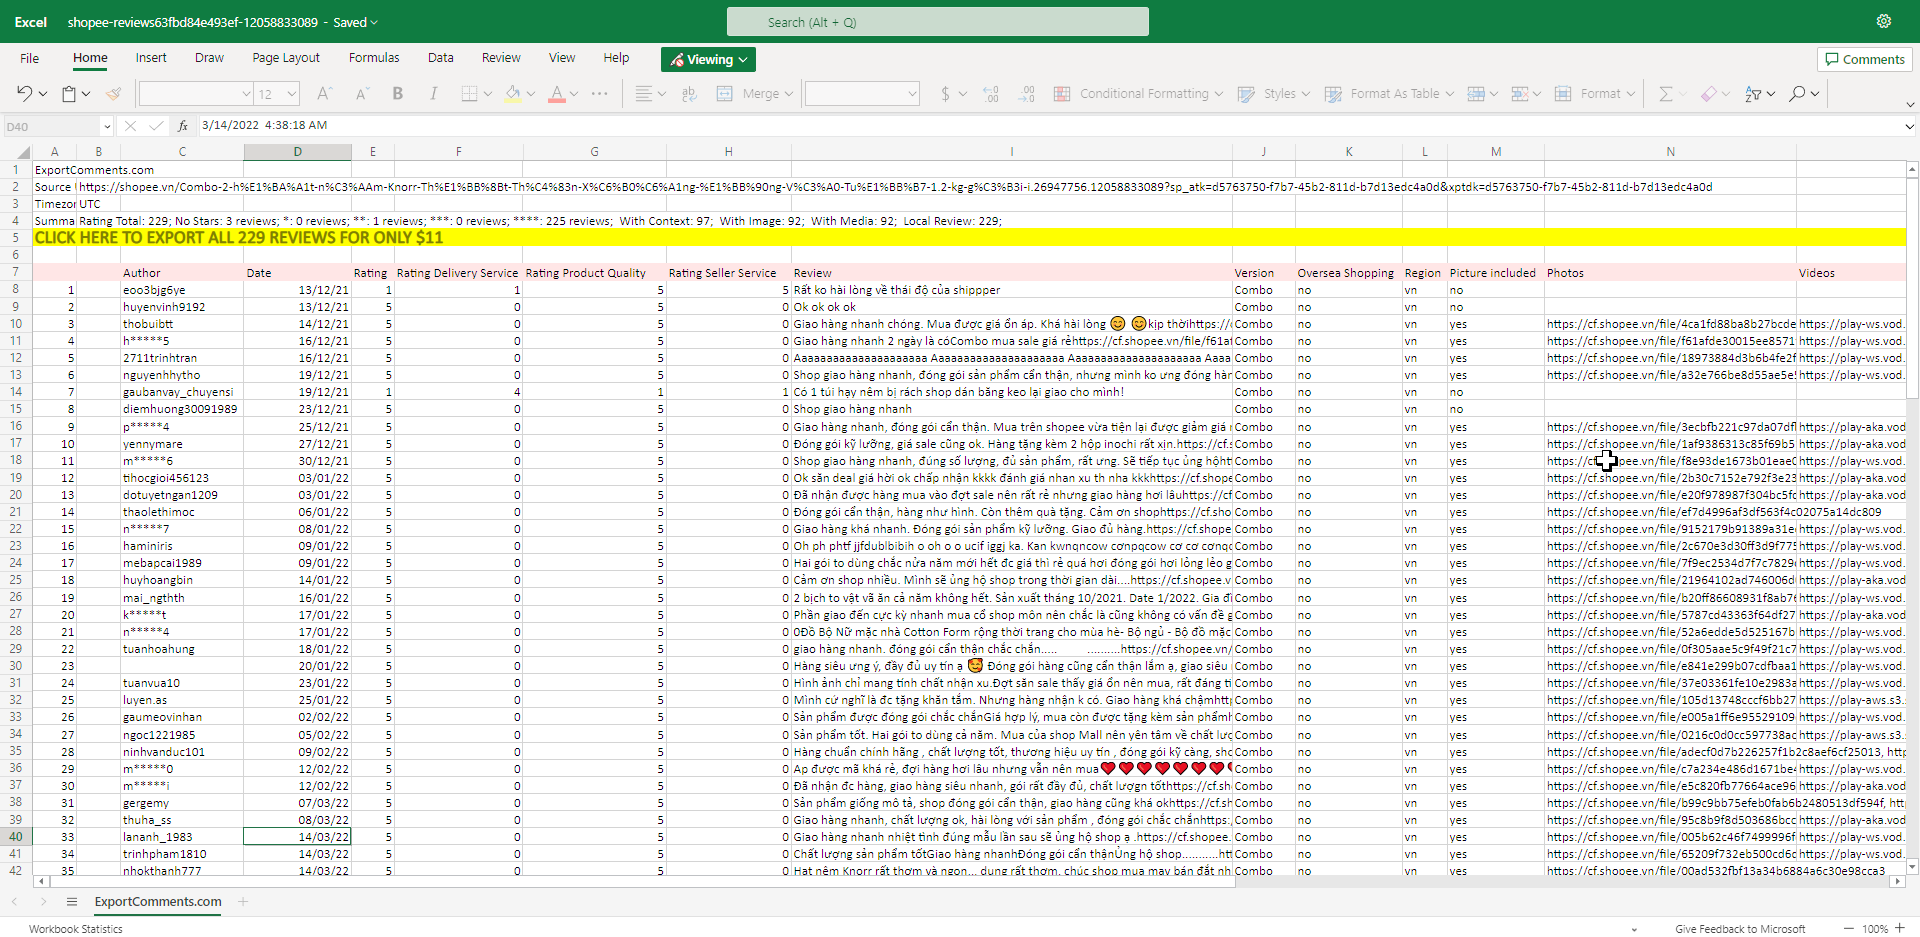Apply the yellow Fill Color

pyautogui.click(x=513, y=93)
